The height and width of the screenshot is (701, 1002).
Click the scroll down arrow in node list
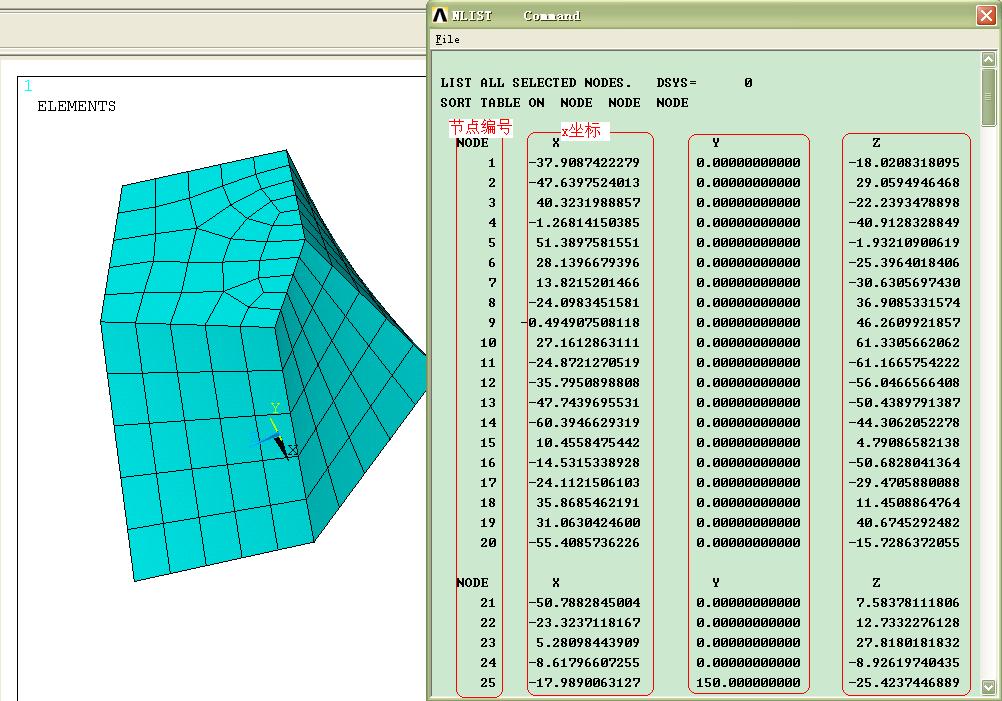click(988, 687)
